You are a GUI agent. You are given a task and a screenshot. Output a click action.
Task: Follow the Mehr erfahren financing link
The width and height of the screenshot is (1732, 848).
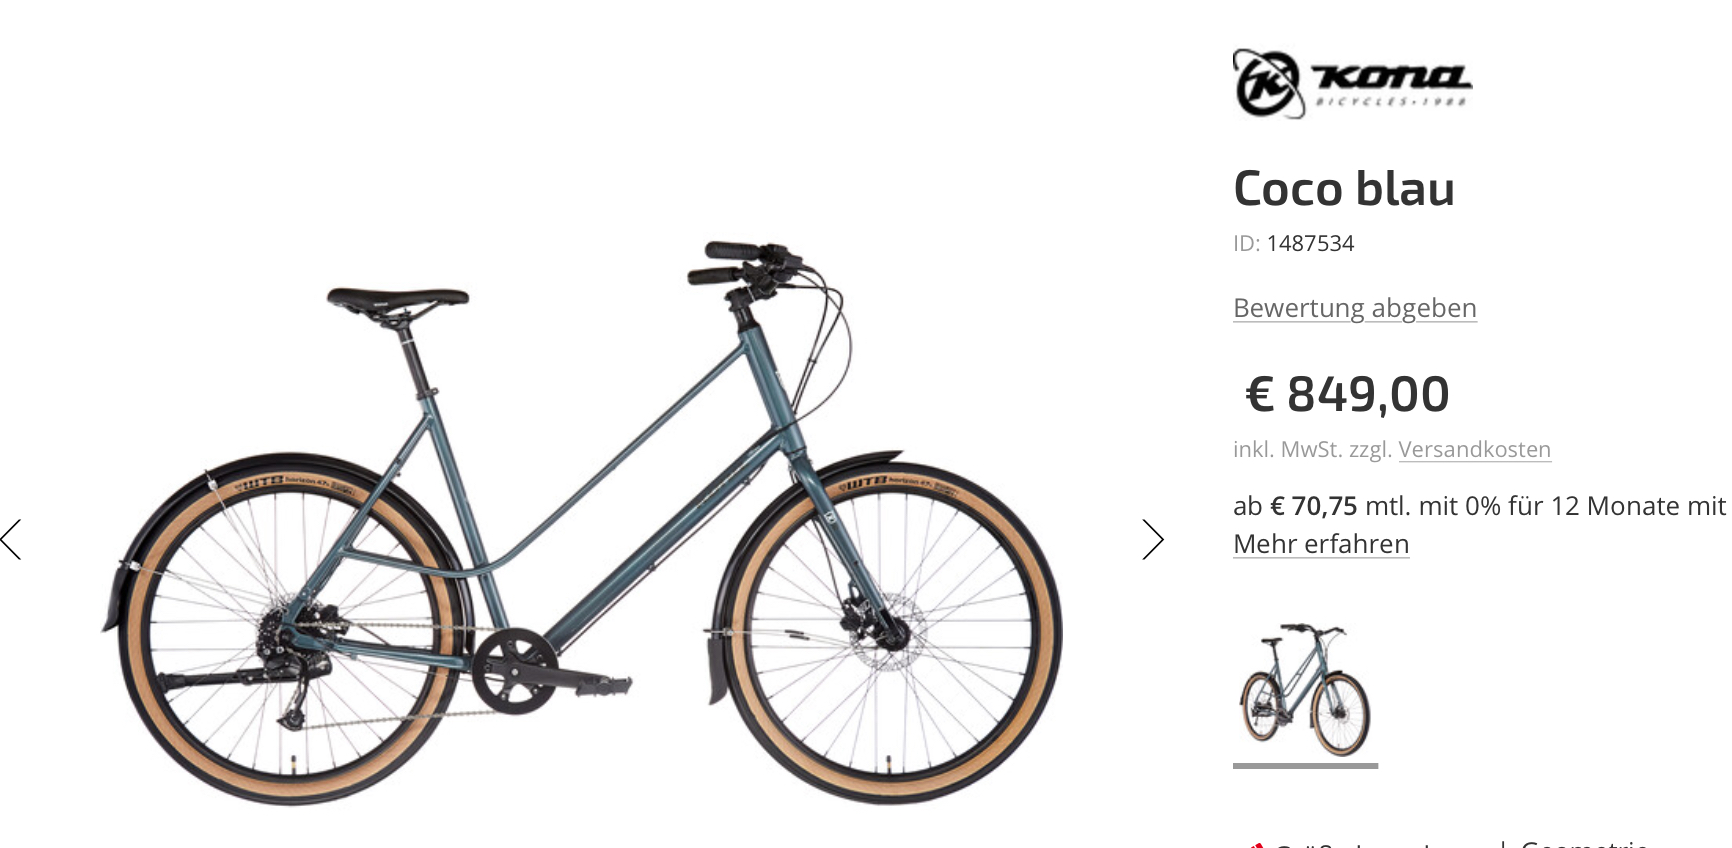[x=1321, y=544]
